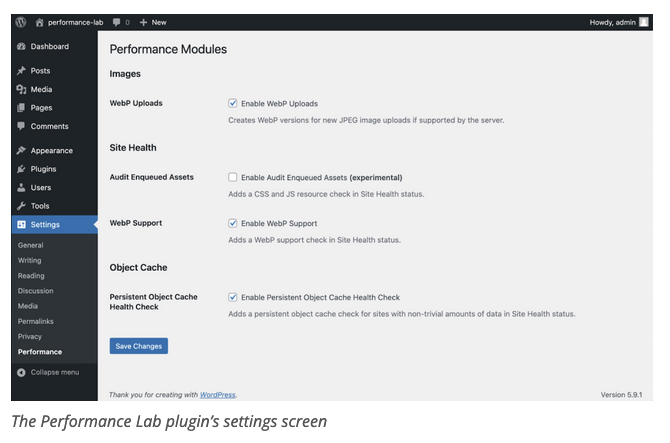
Task: Open the WordPress logo menu
Action: [21, 22]
